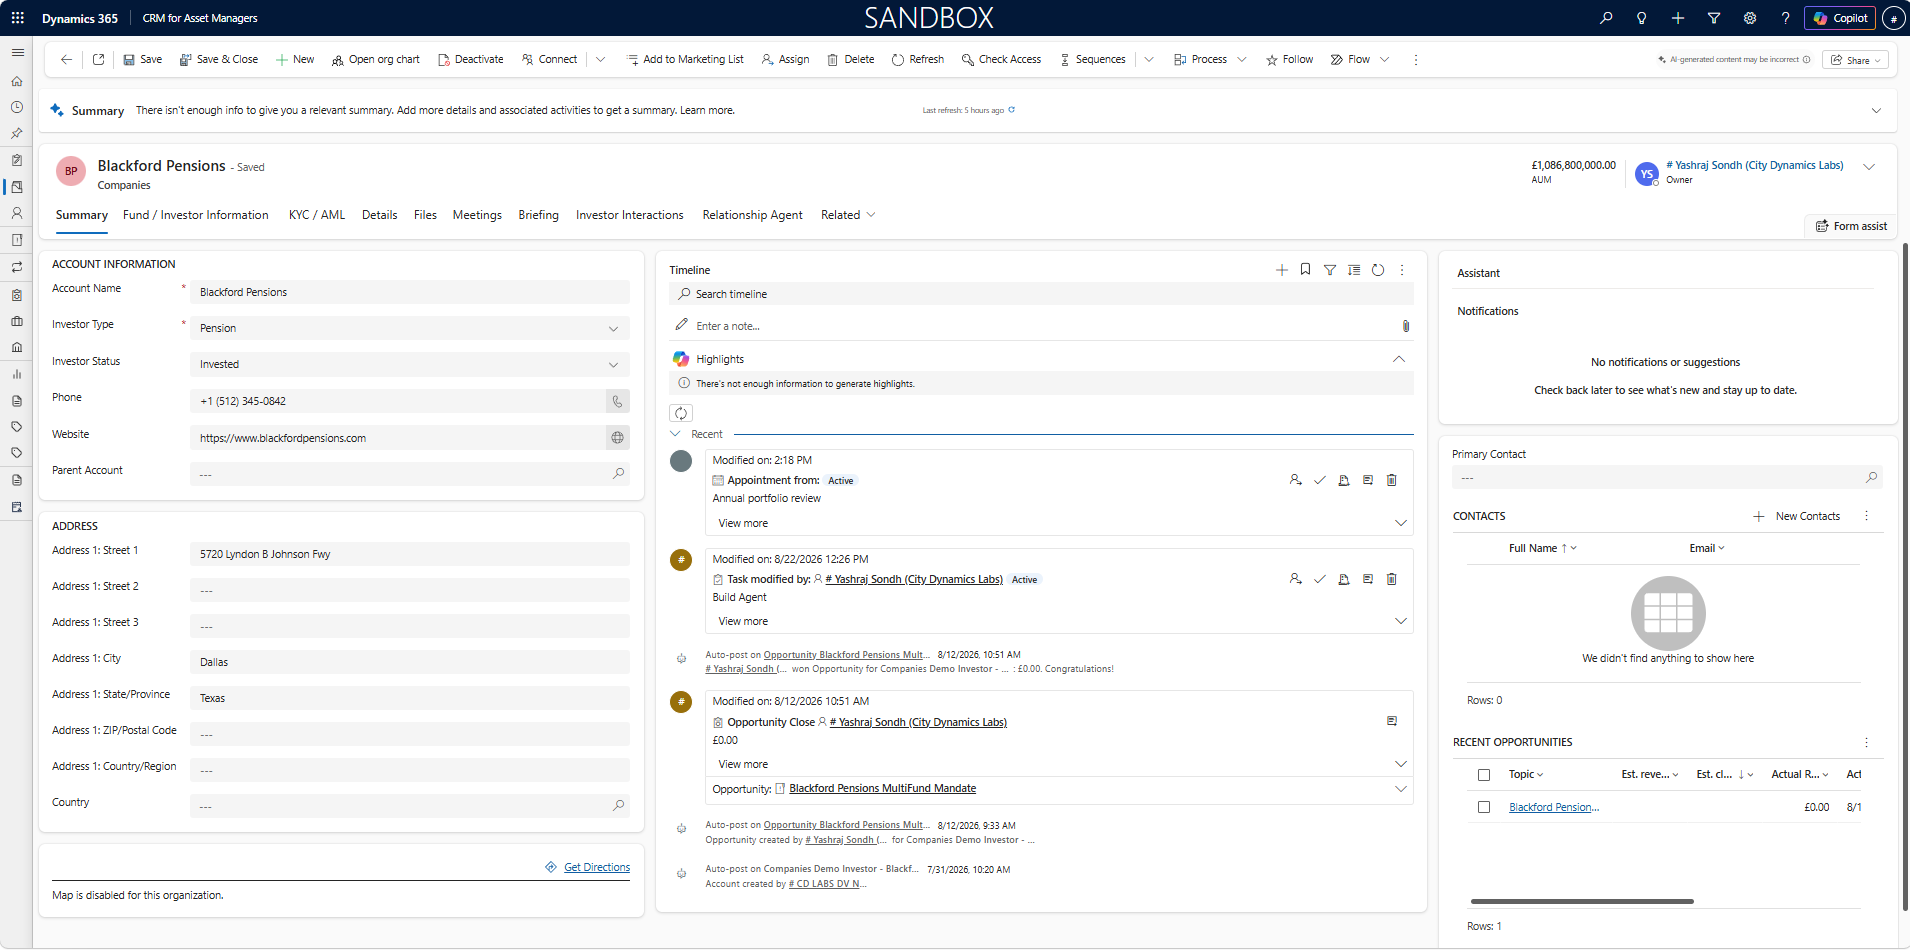Select the Blackford Pension opportunity row checkbox

coord(1484,807)
